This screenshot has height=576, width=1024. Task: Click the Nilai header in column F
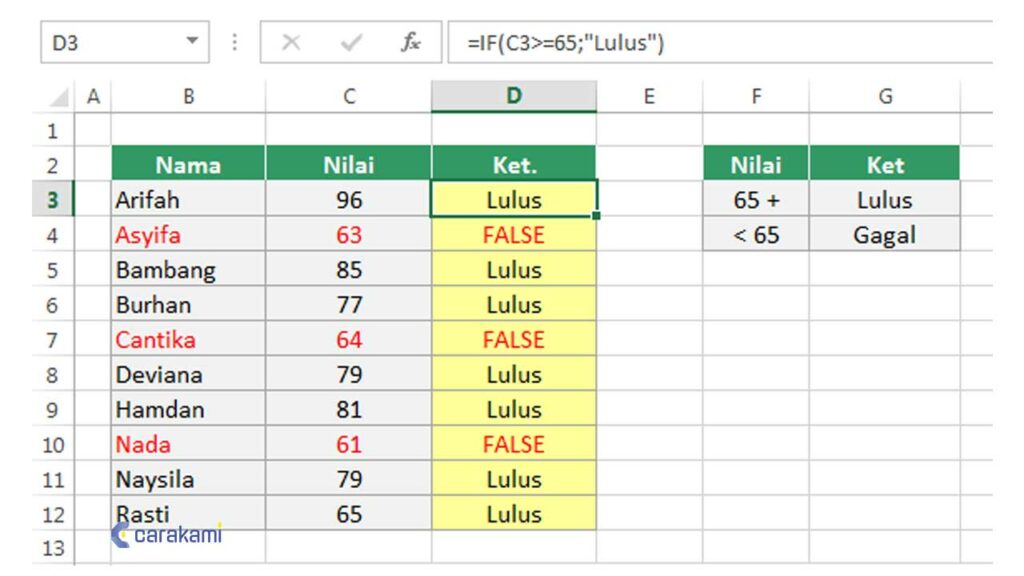pyautogui.click(x=756, y=164)
